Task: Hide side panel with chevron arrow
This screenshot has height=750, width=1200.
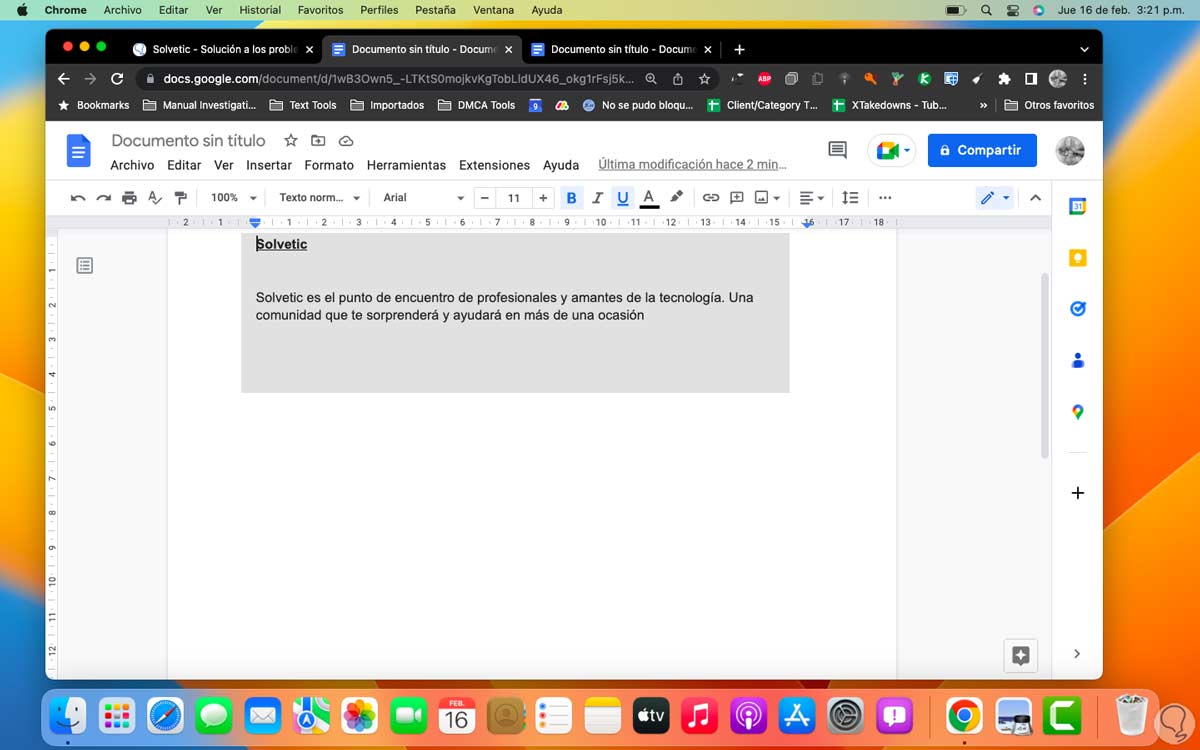Action: (1077, 654)
